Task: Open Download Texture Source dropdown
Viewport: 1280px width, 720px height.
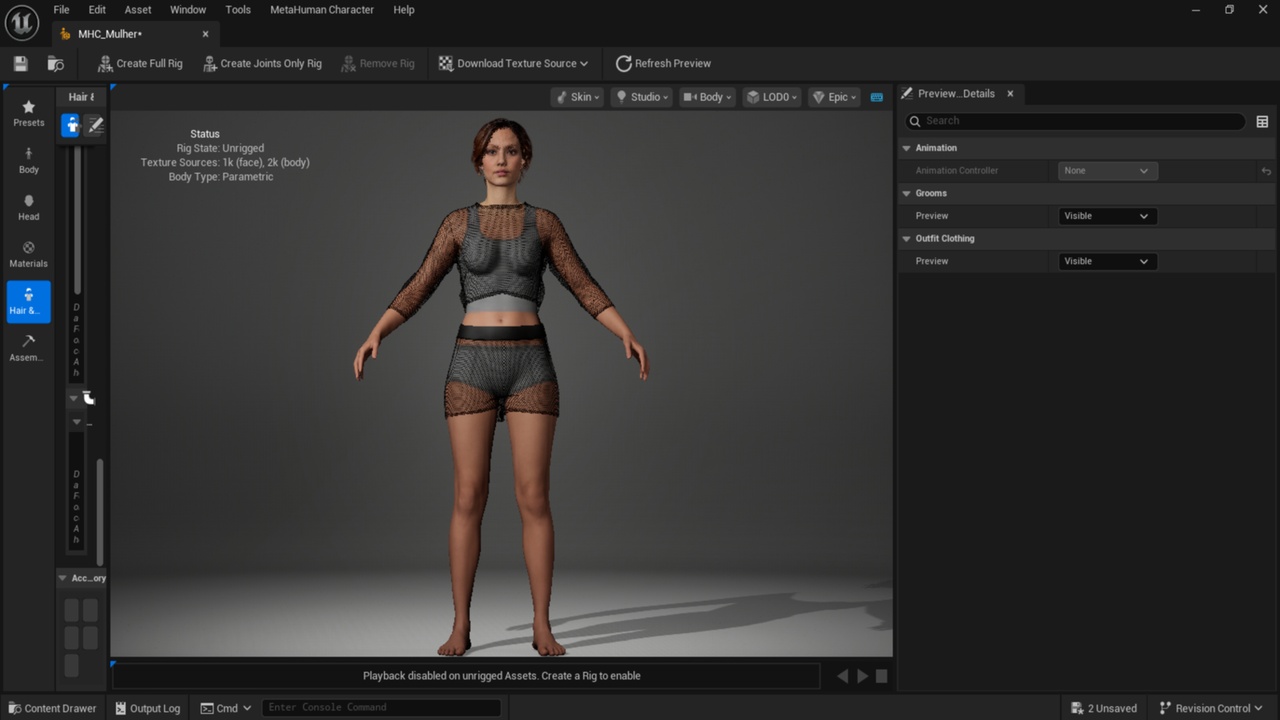Action: (513, 63)
